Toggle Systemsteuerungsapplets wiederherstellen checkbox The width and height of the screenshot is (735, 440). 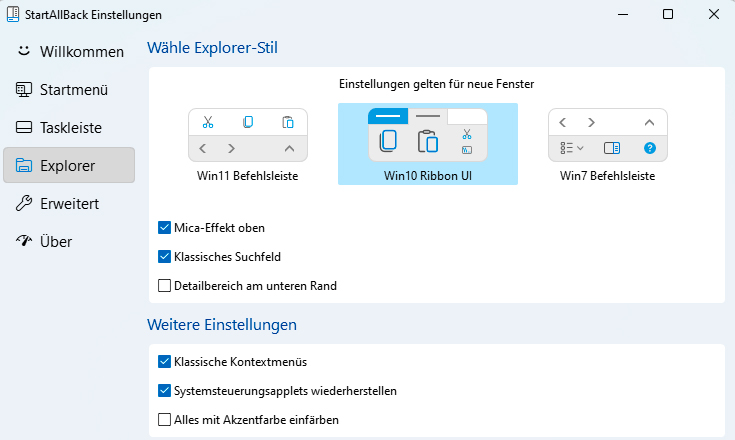(x=164, y=391)
